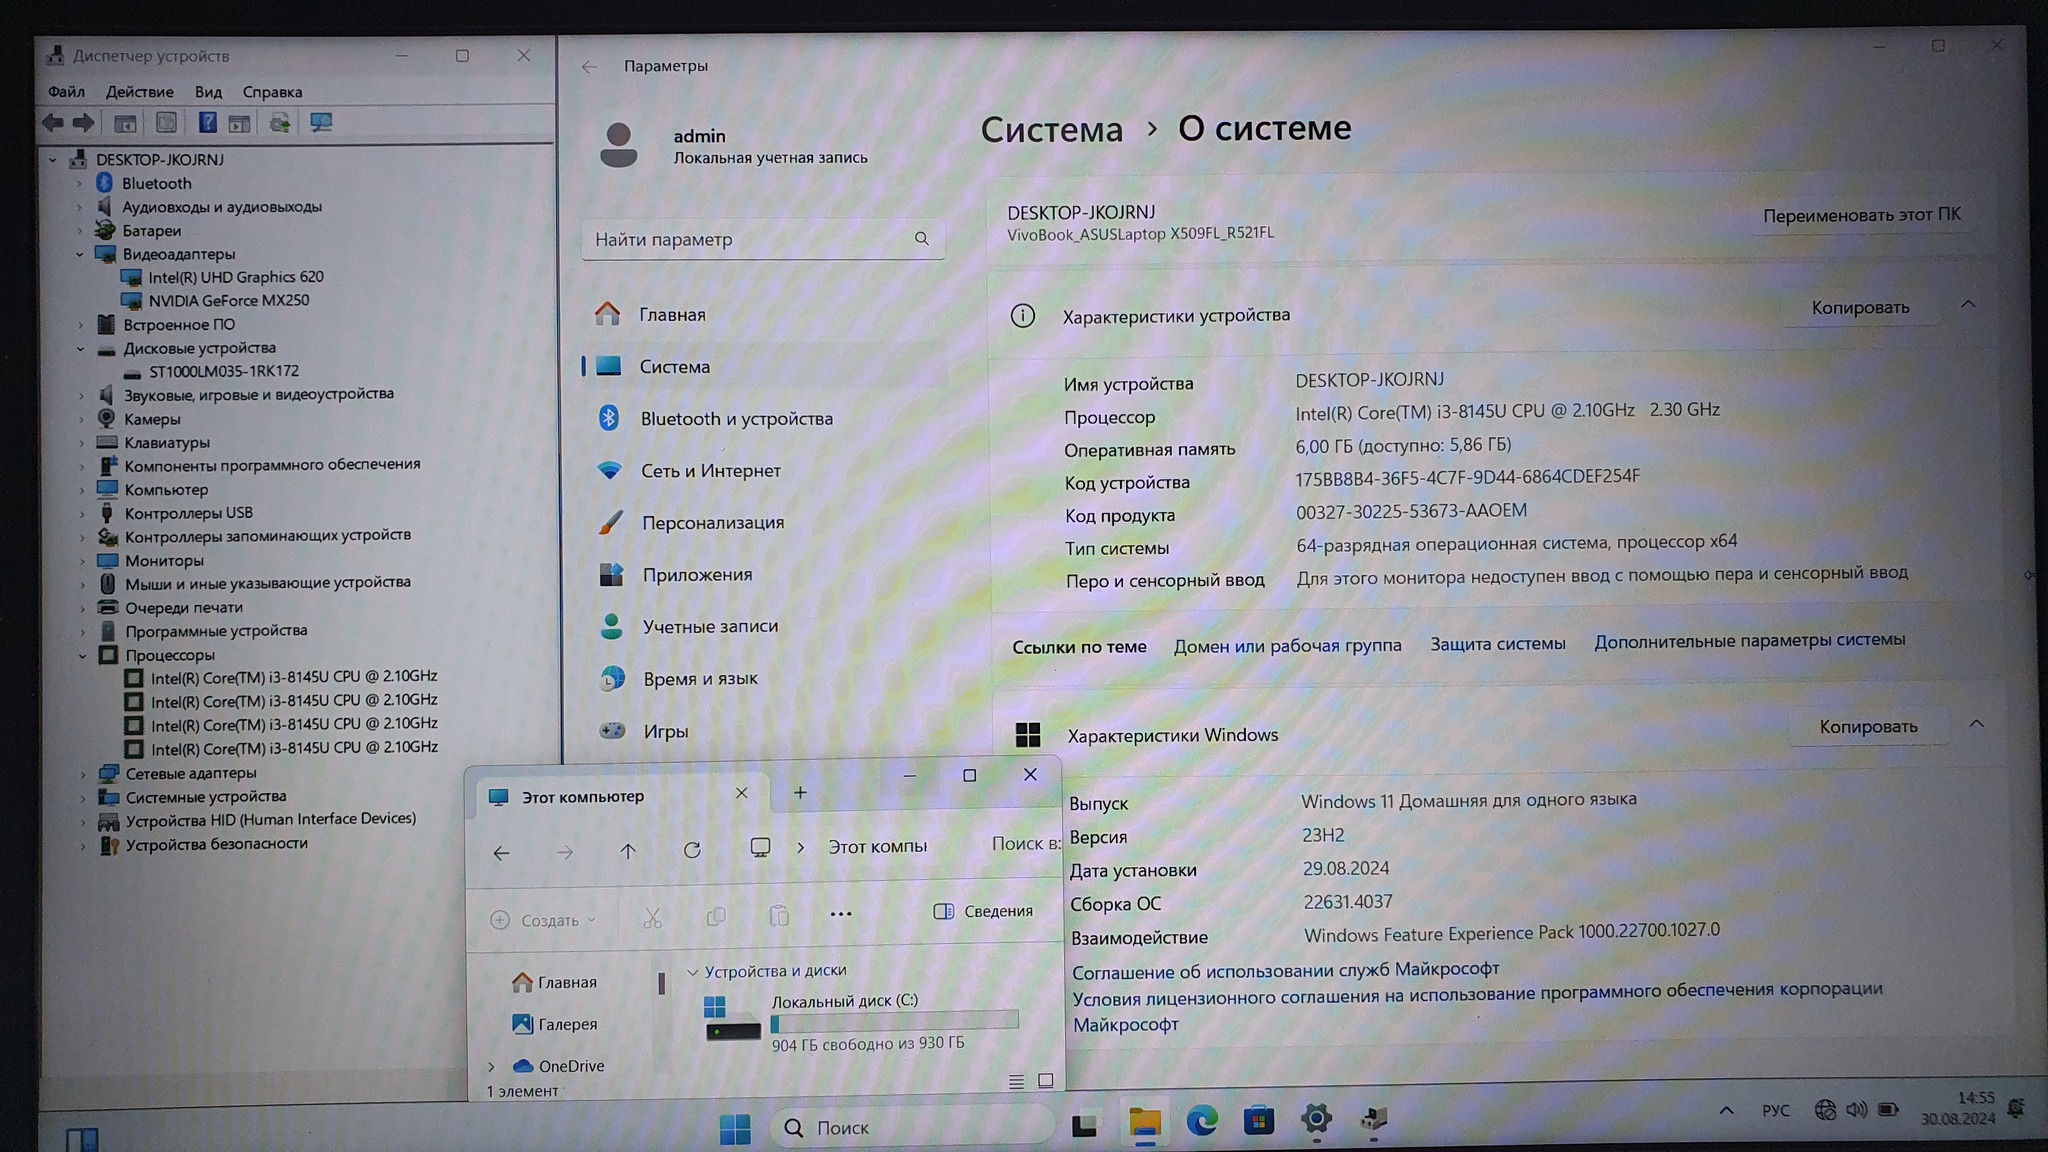Open the Защита системы link
The width and height of the screenshot is (2048, 1152).
[x=1497, y=644]
